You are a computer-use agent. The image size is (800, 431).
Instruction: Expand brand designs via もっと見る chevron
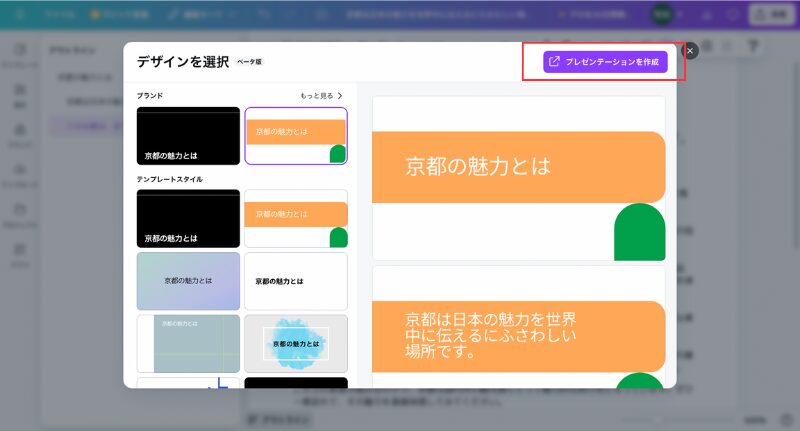tap(339, 96)
